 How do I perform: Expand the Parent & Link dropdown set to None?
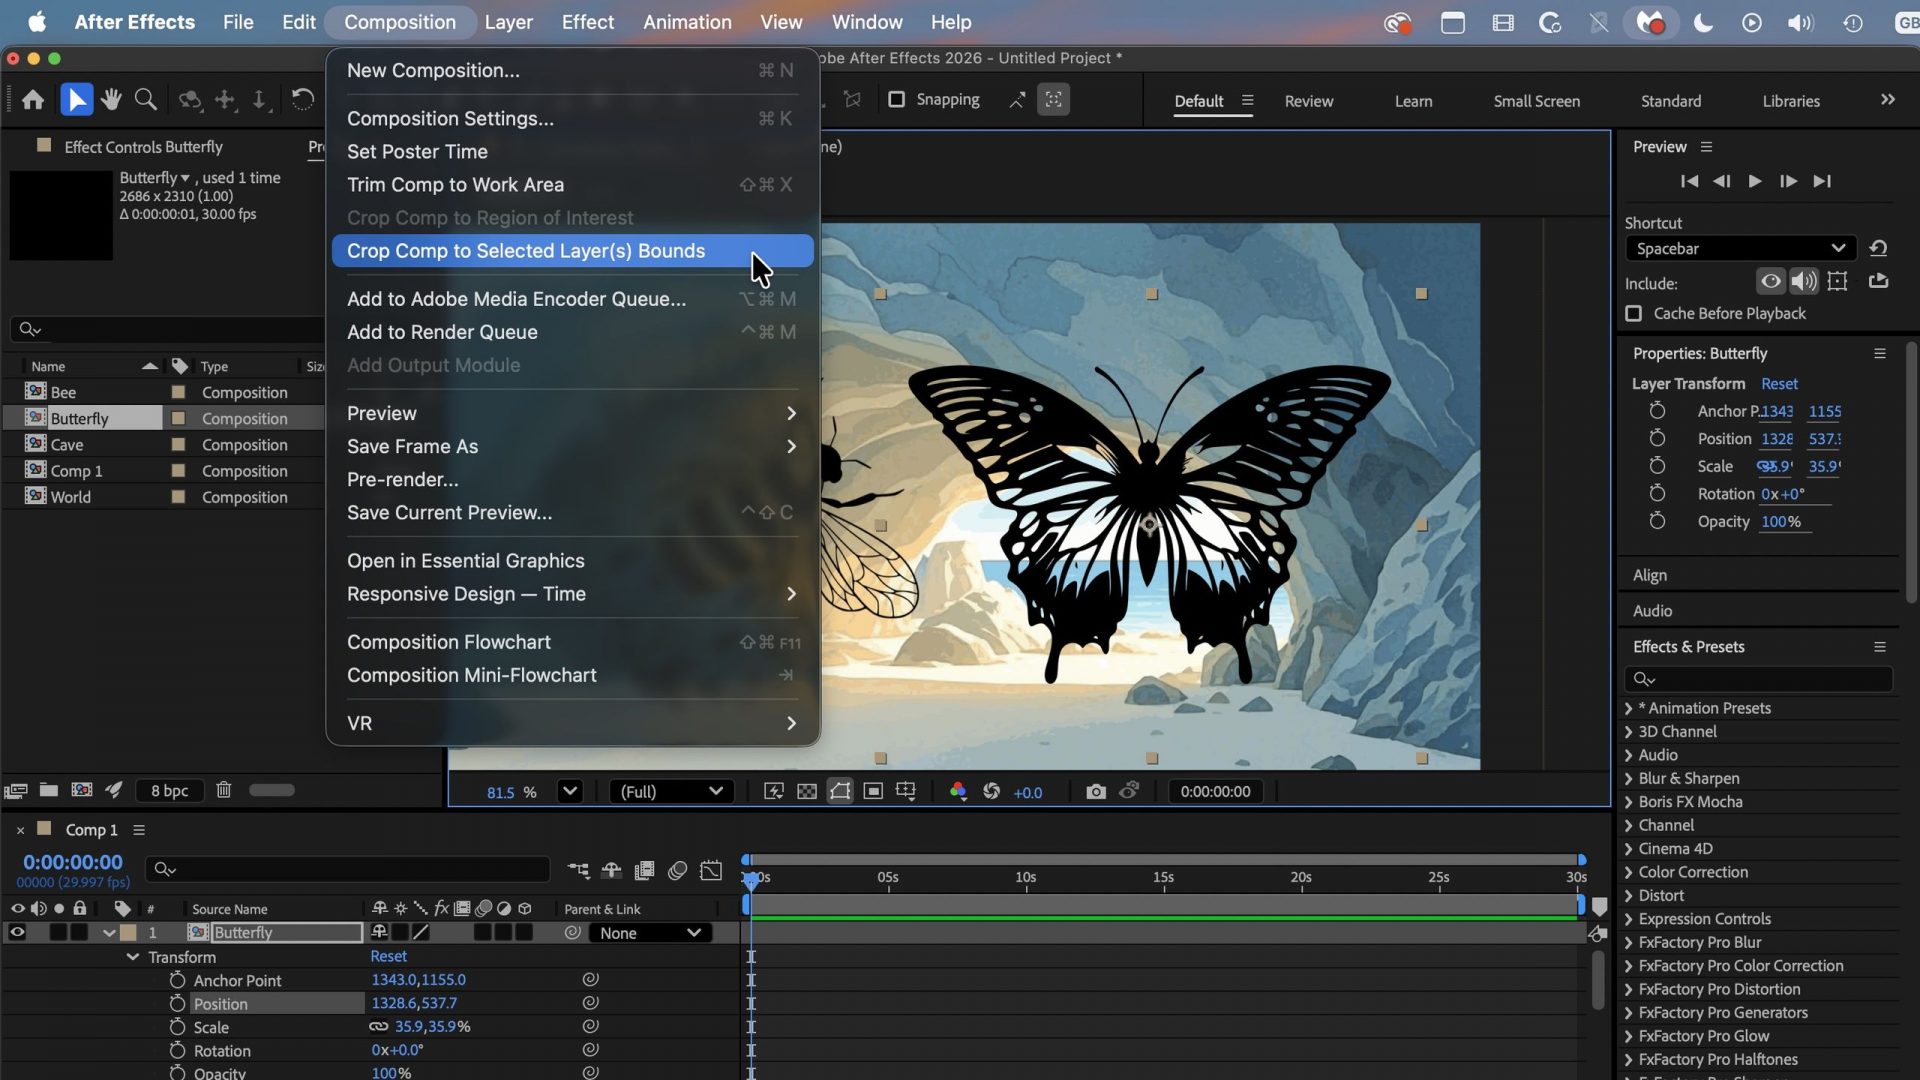point(650,932)
